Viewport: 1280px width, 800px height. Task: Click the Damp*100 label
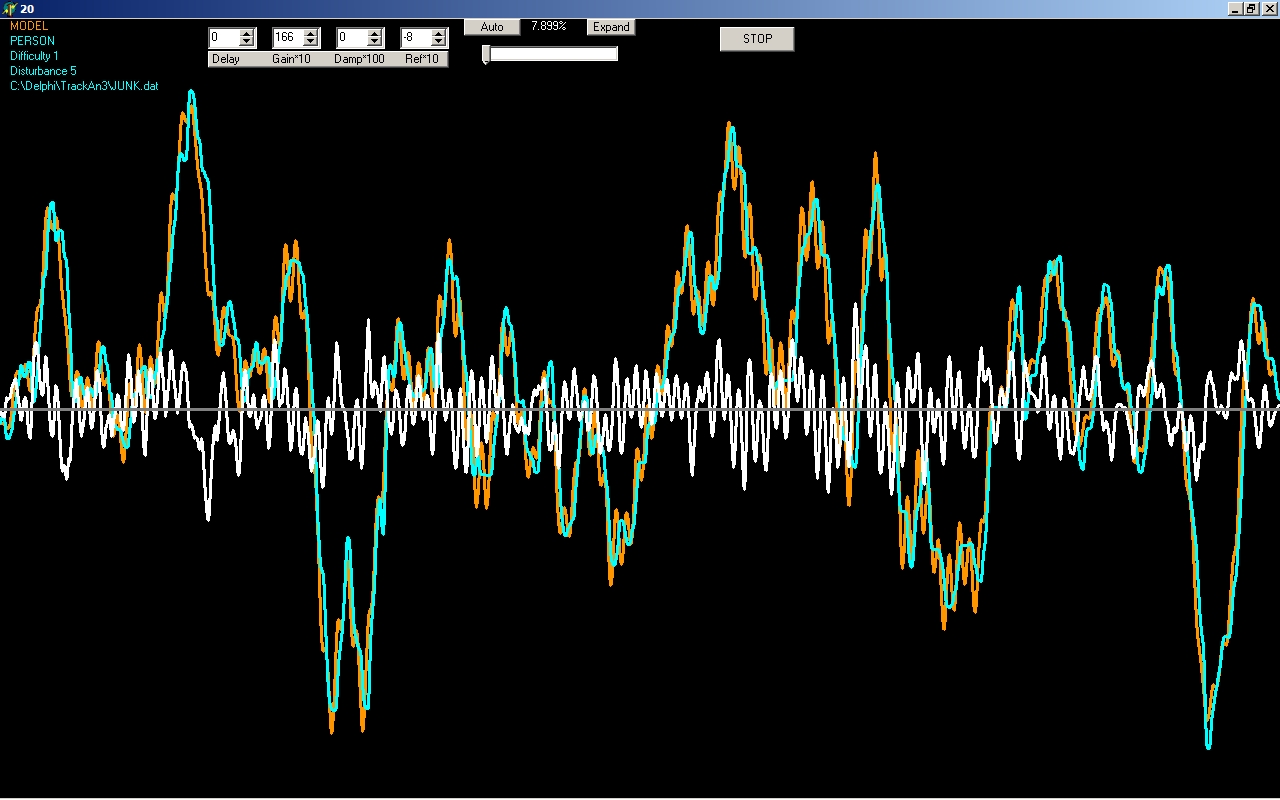click(359, 59)
